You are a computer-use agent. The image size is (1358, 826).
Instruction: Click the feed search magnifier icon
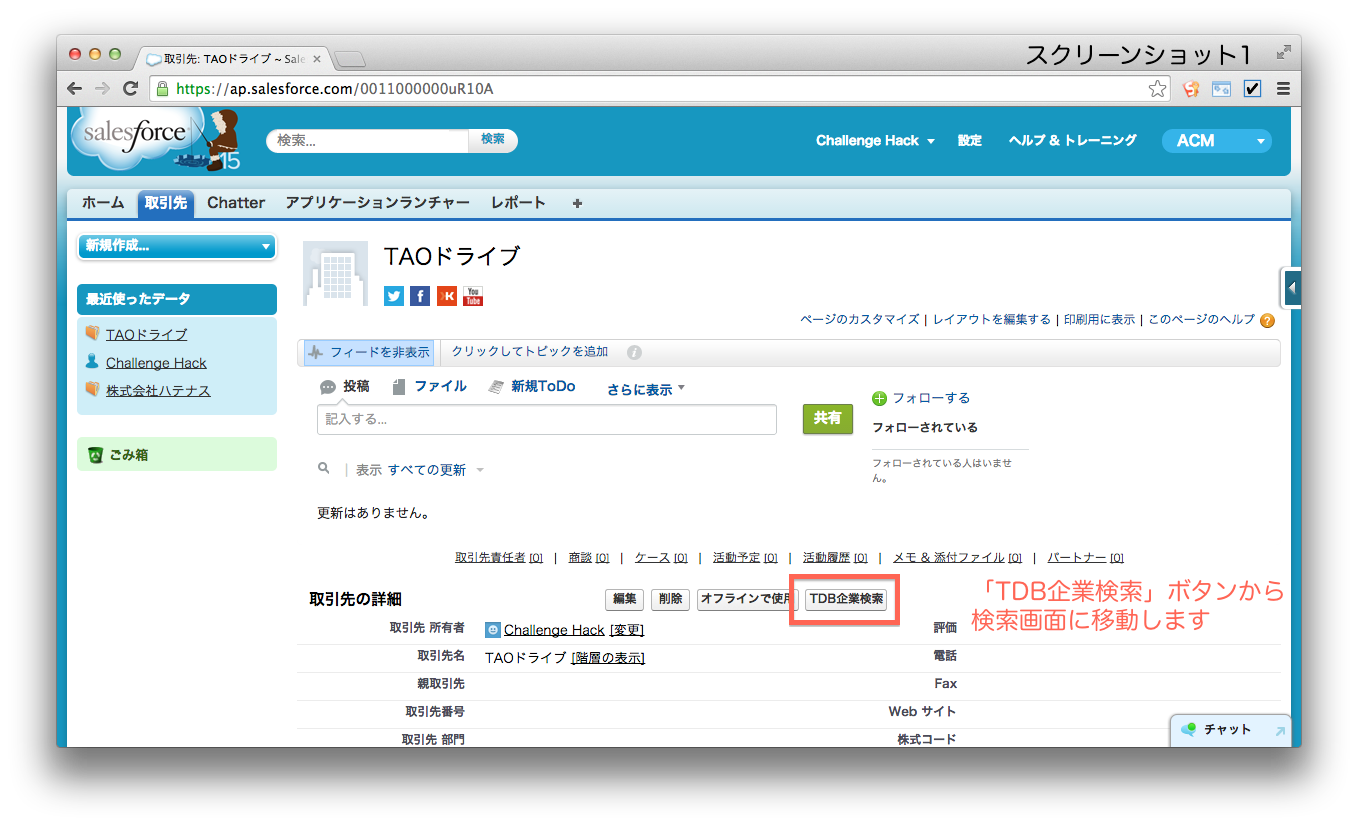(324, 468)
